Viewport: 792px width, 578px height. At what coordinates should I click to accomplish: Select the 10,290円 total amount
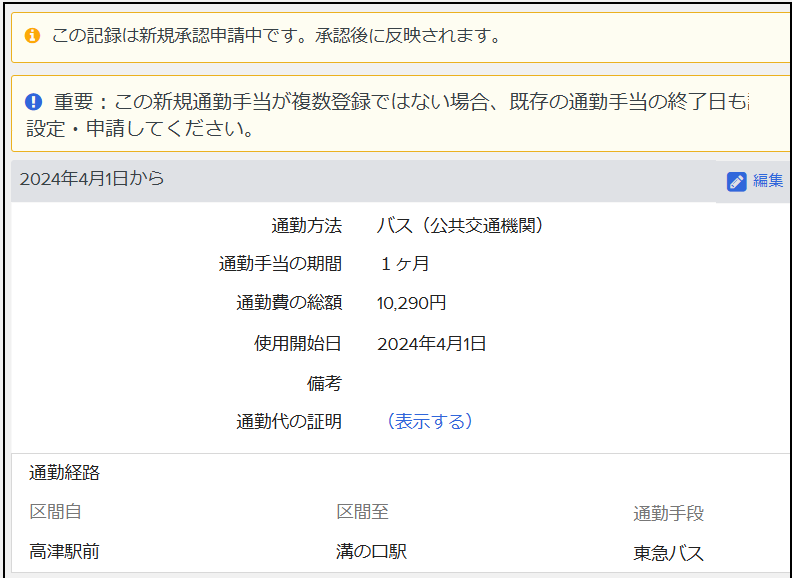411,303
